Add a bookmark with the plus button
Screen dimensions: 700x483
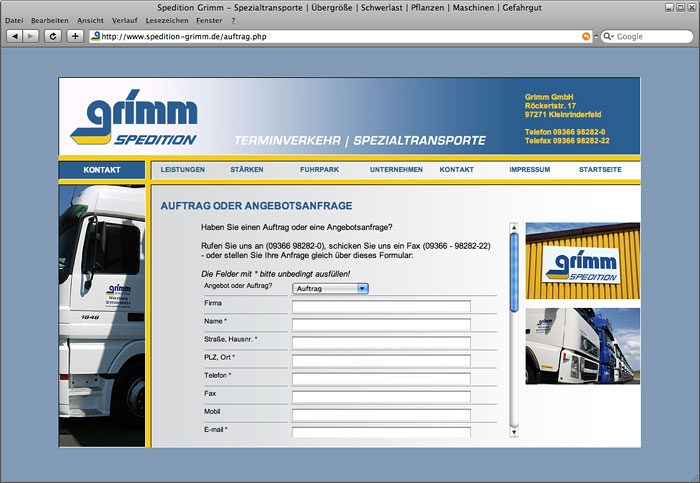[x=75, y=36]
